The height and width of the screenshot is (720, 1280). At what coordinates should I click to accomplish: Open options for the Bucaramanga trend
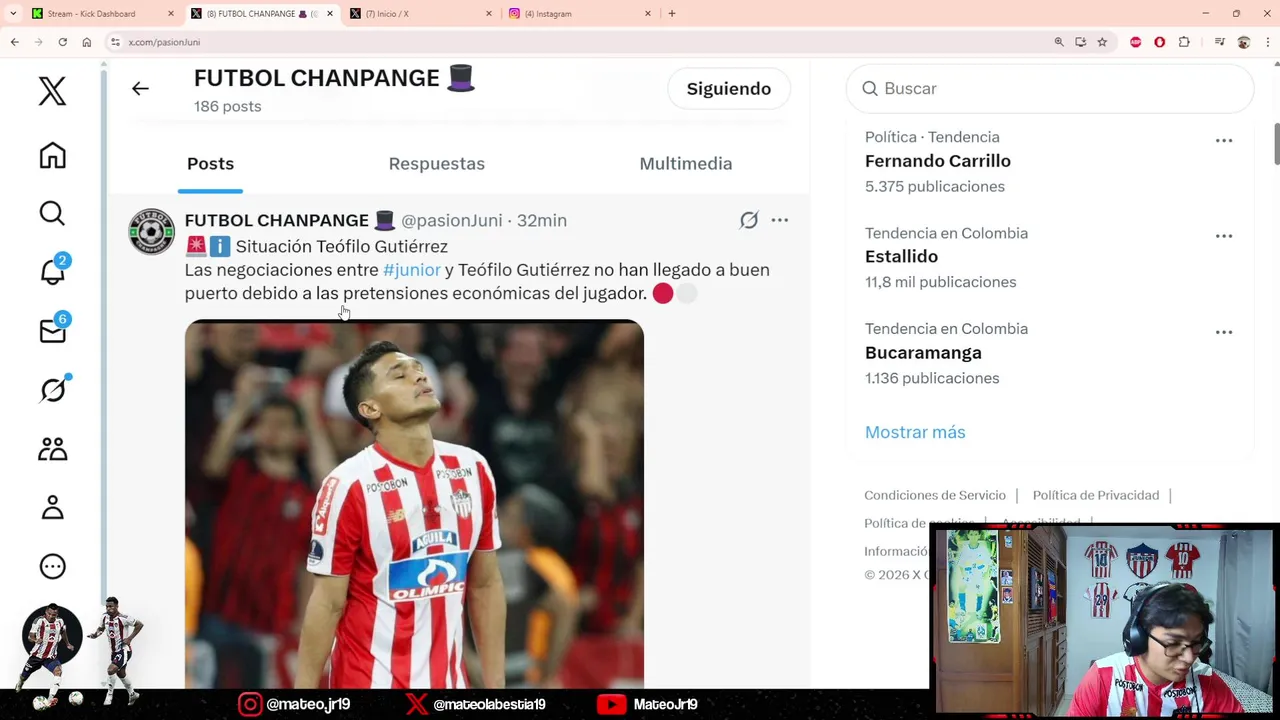1224,332
